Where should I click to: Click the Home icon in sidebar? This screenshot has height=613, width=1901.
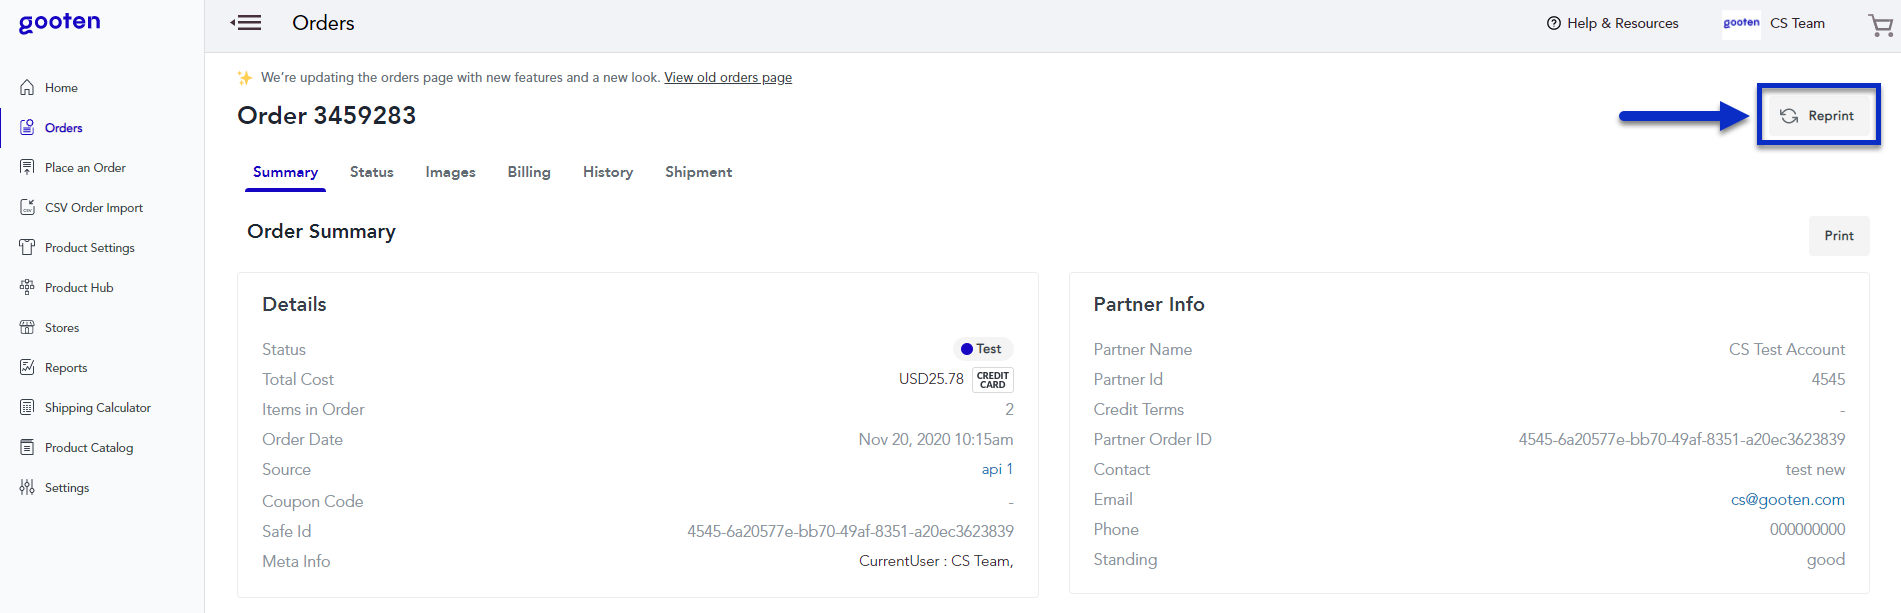pyautogui.click(x=27, y=88)
